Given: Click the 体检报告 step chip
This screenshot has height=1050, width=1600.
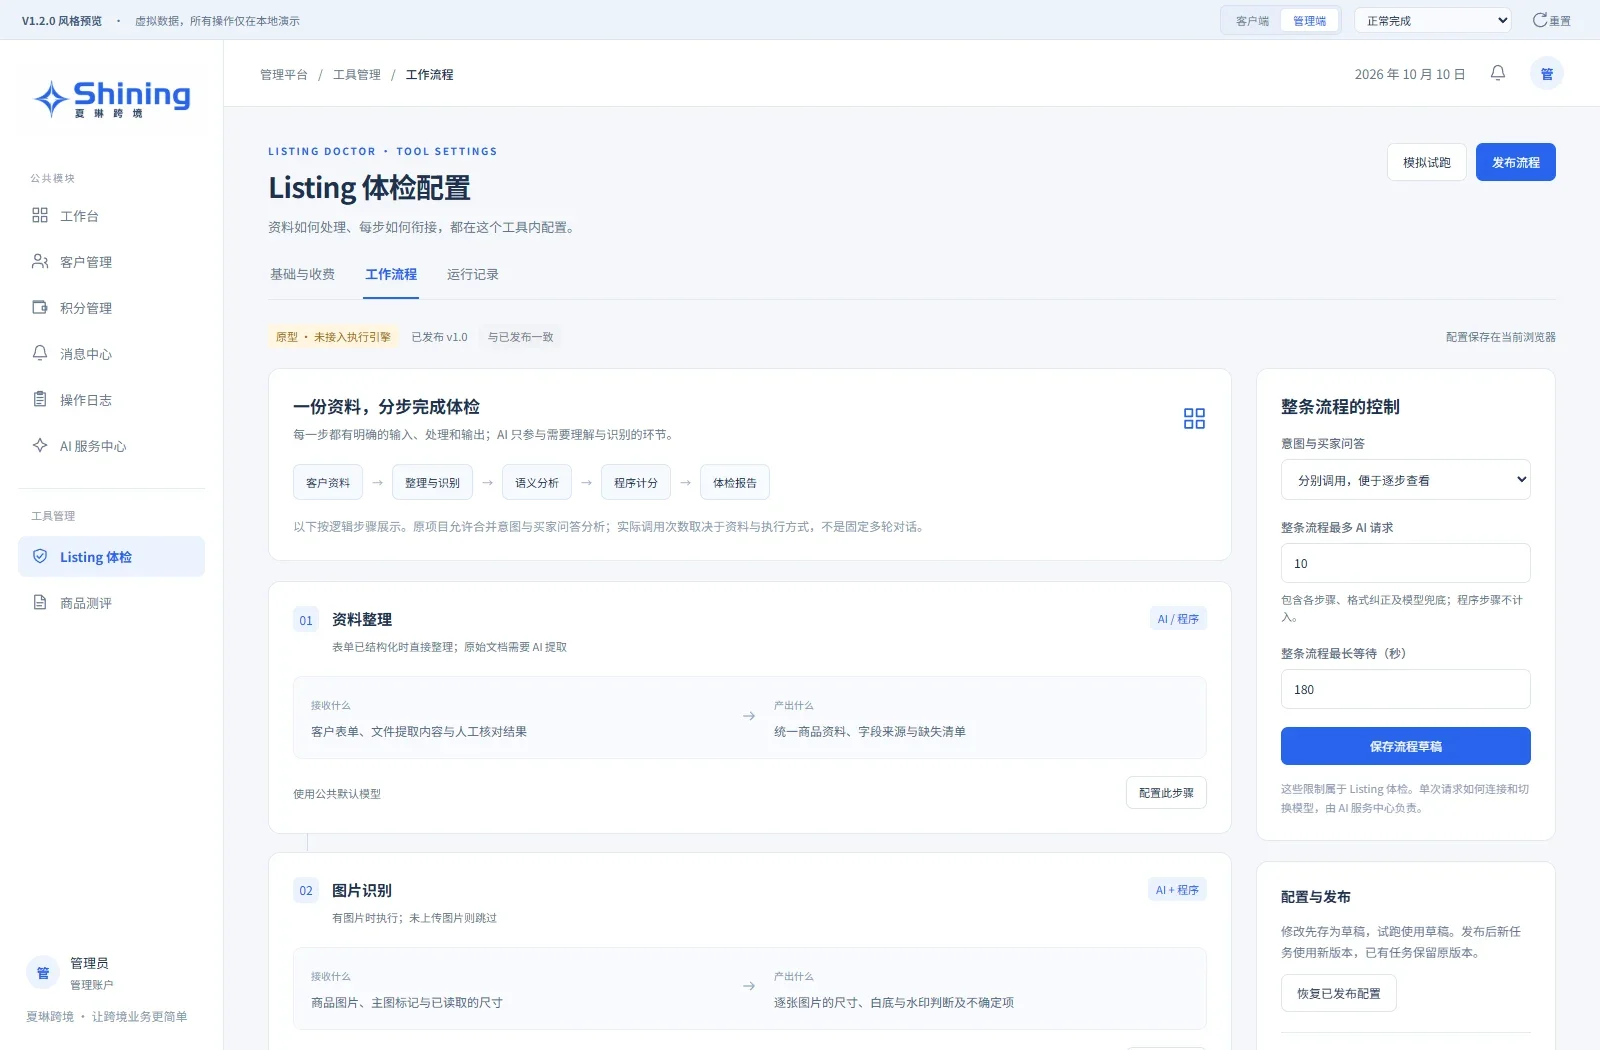Looking at the screenshot, I should coord(735,482).
